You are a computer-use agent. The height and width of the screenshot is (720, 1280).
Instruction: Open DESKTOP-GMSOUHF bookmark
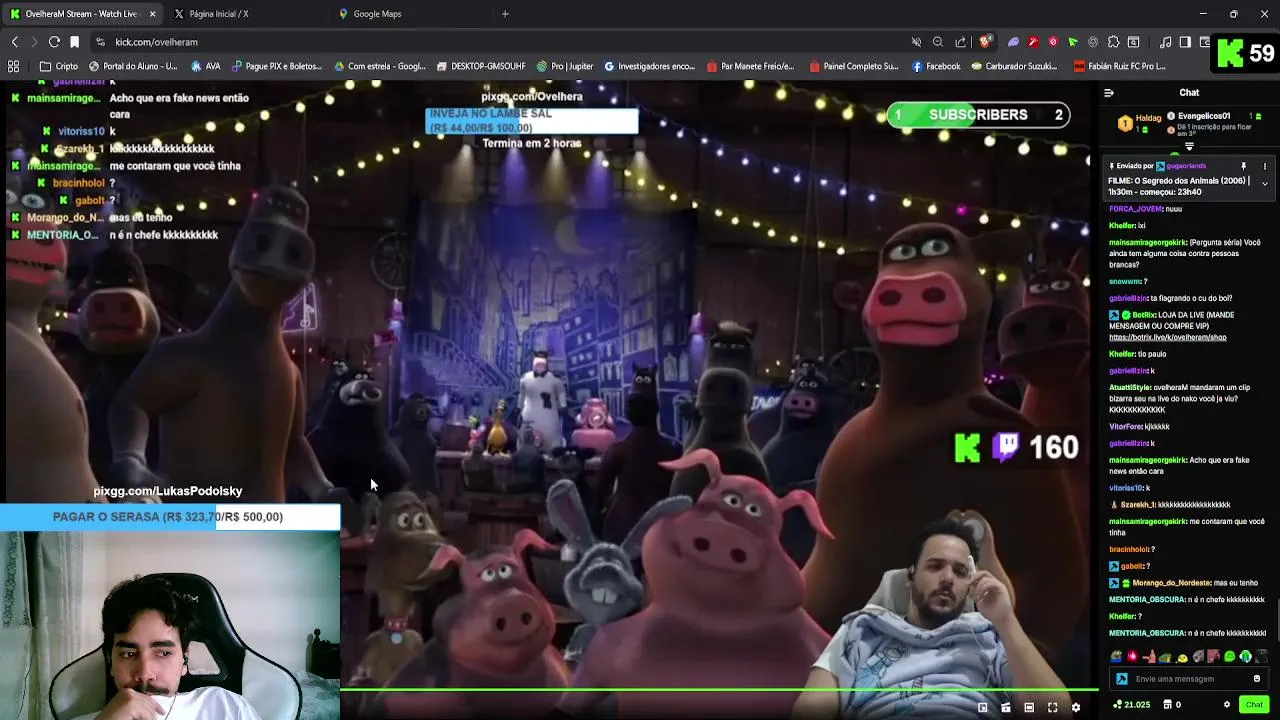point(481,66)
